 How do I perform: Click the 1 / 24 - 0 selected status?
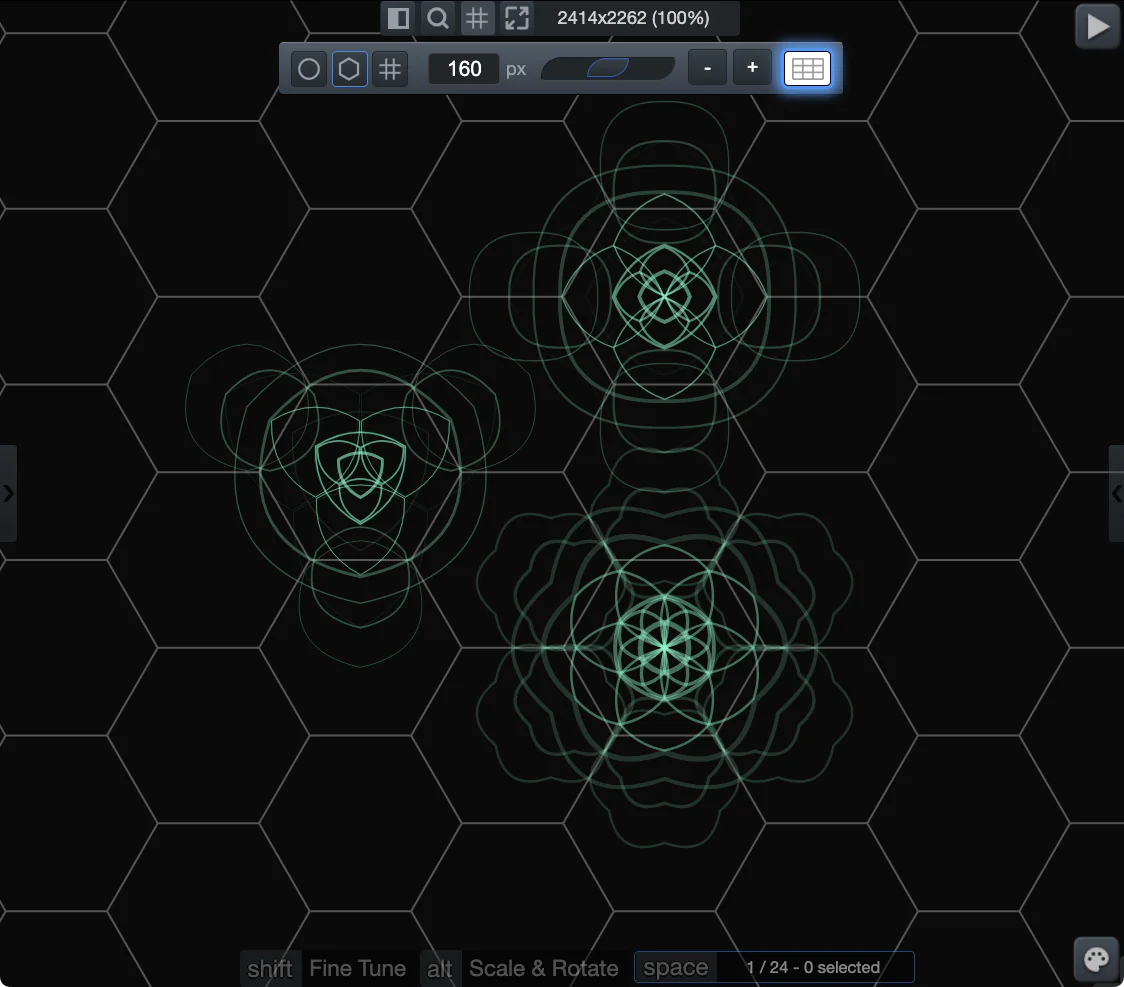(x=813, y=968)
